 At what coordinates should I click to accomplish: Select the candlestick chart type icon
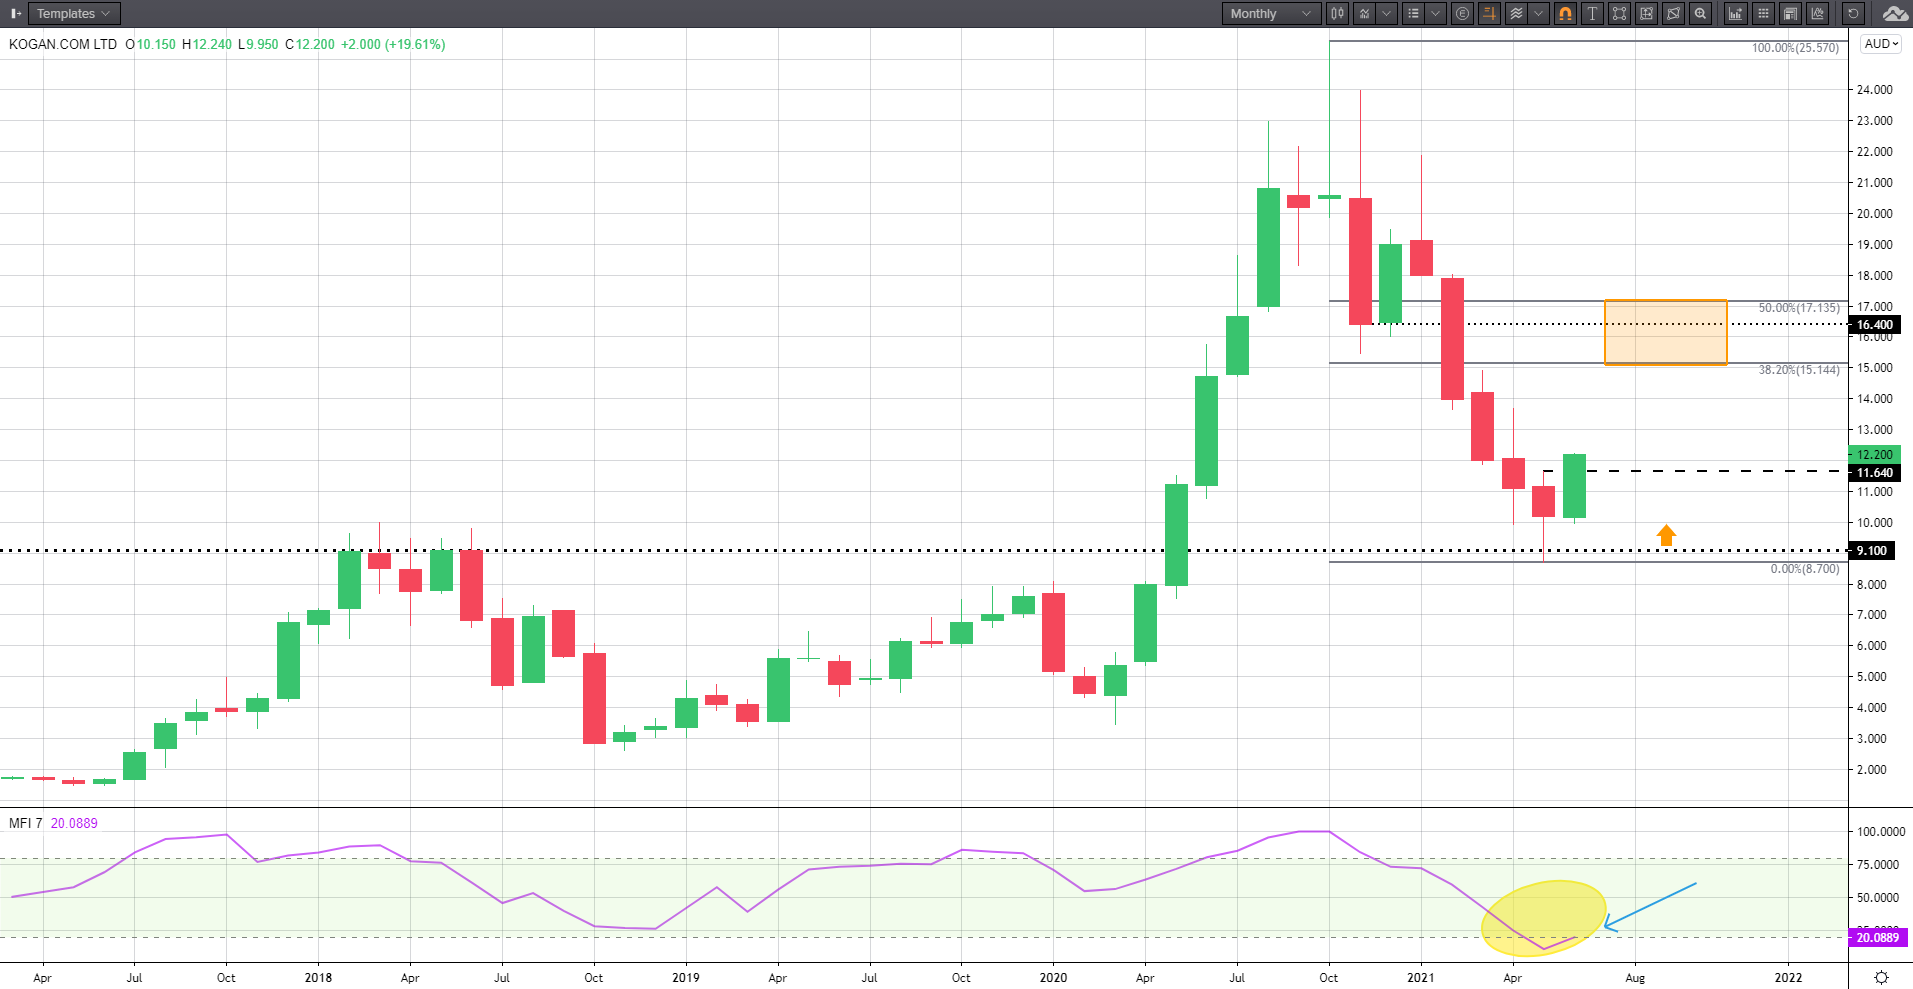(x=1337, y=13)
